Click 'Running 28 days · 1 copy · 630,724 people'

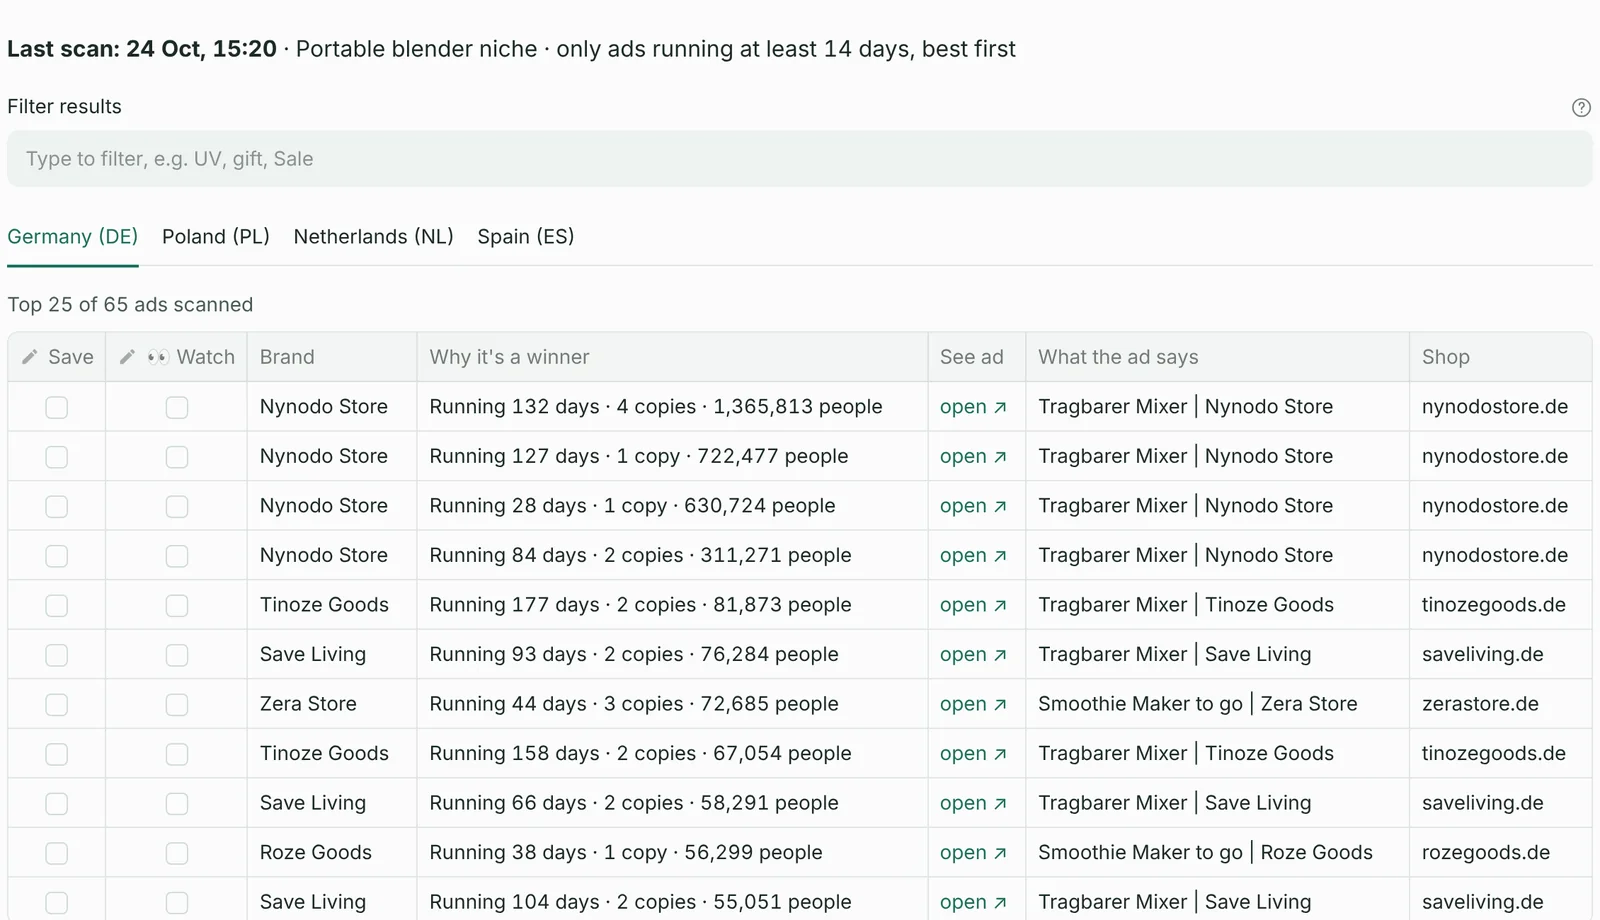pos(632,506)
